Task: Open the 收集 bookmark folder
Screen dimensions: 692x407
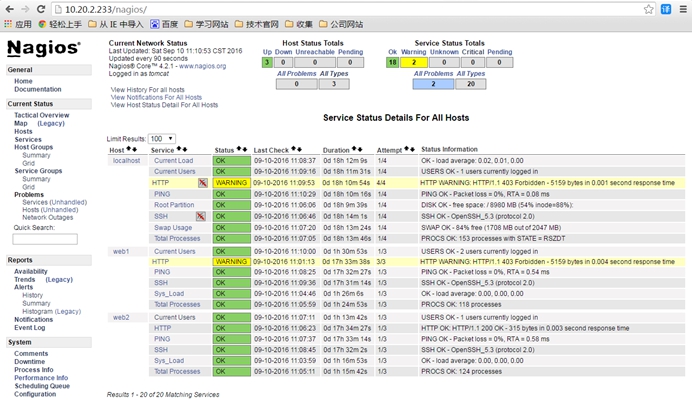Action: pyautogui.click(x=299, y=24)
